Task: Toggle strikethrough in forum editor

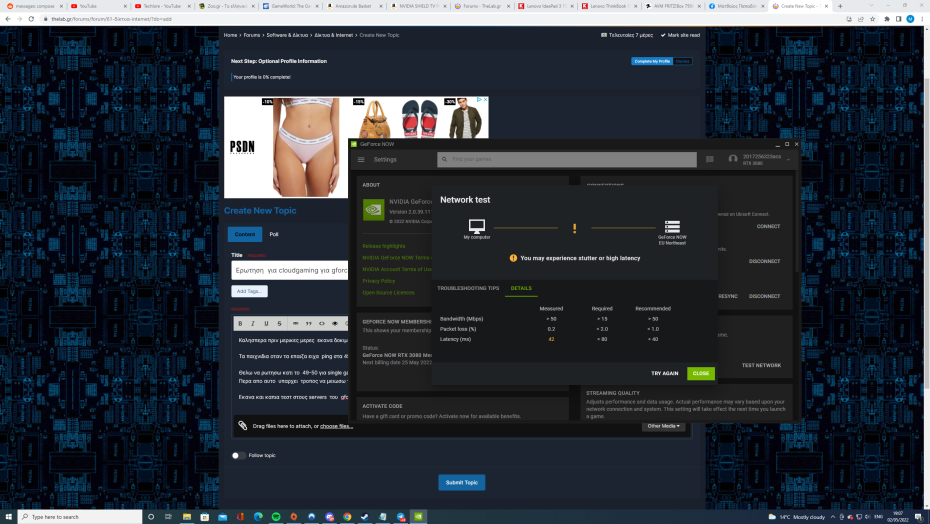Action: [x=279, y=324]
